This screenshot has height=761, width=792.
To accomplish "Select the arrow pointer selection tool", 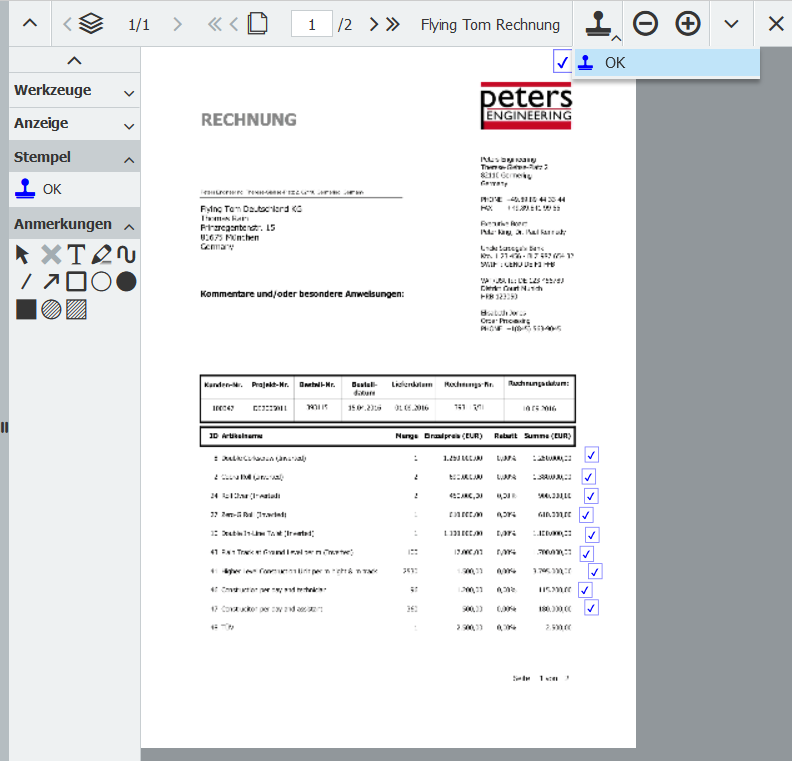I will point(24,254).
